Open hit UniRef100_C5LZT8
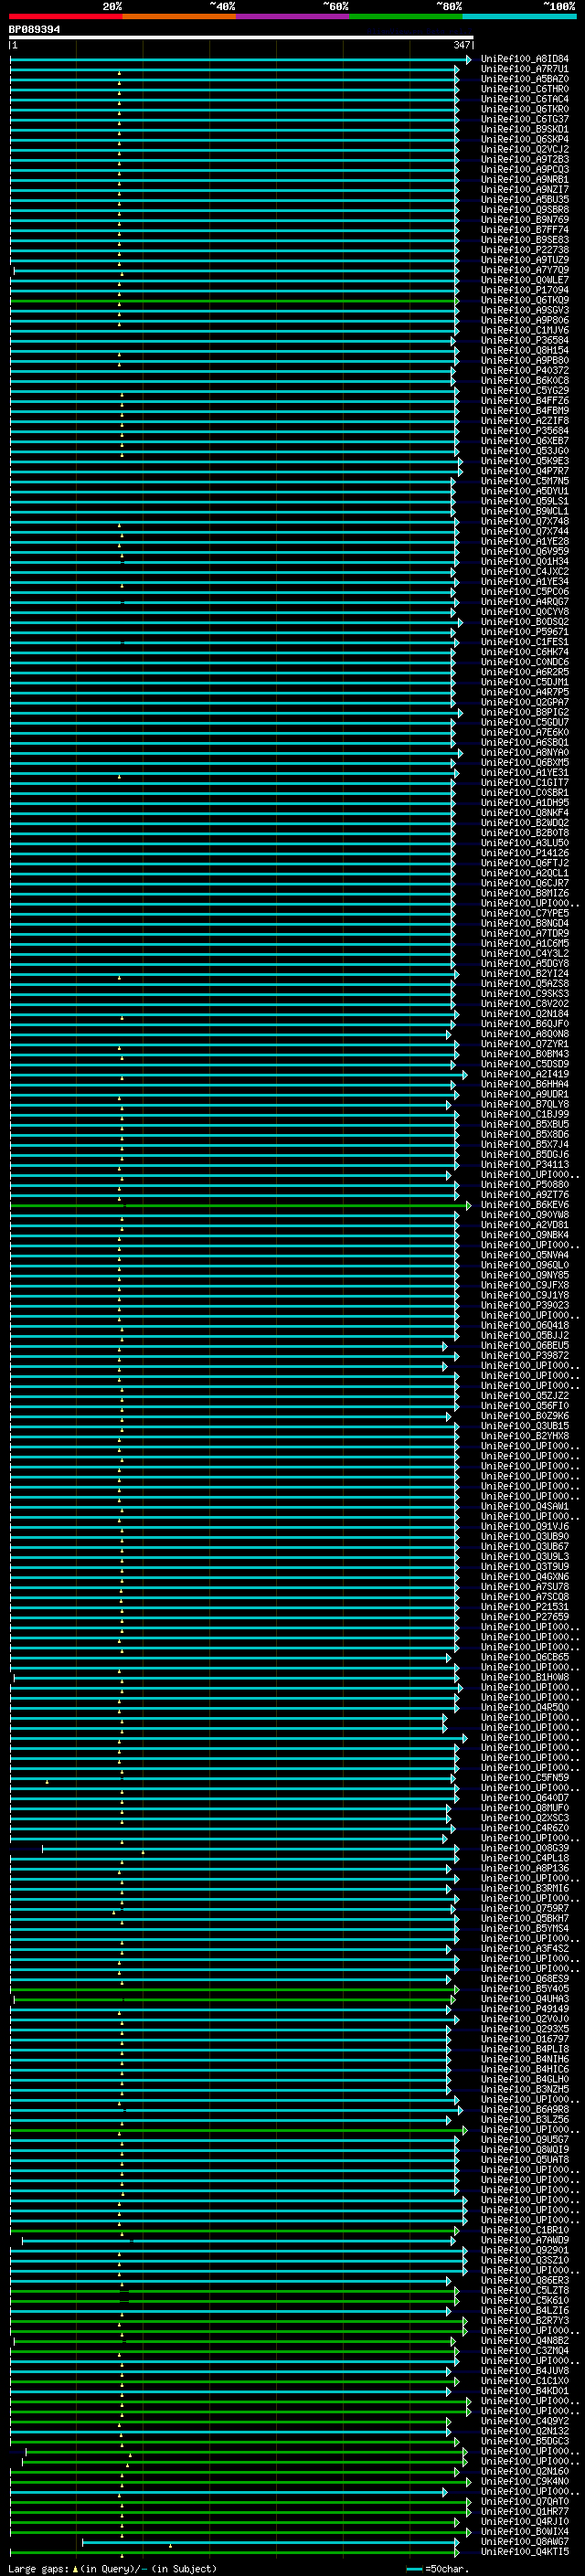 point(524,2290)
